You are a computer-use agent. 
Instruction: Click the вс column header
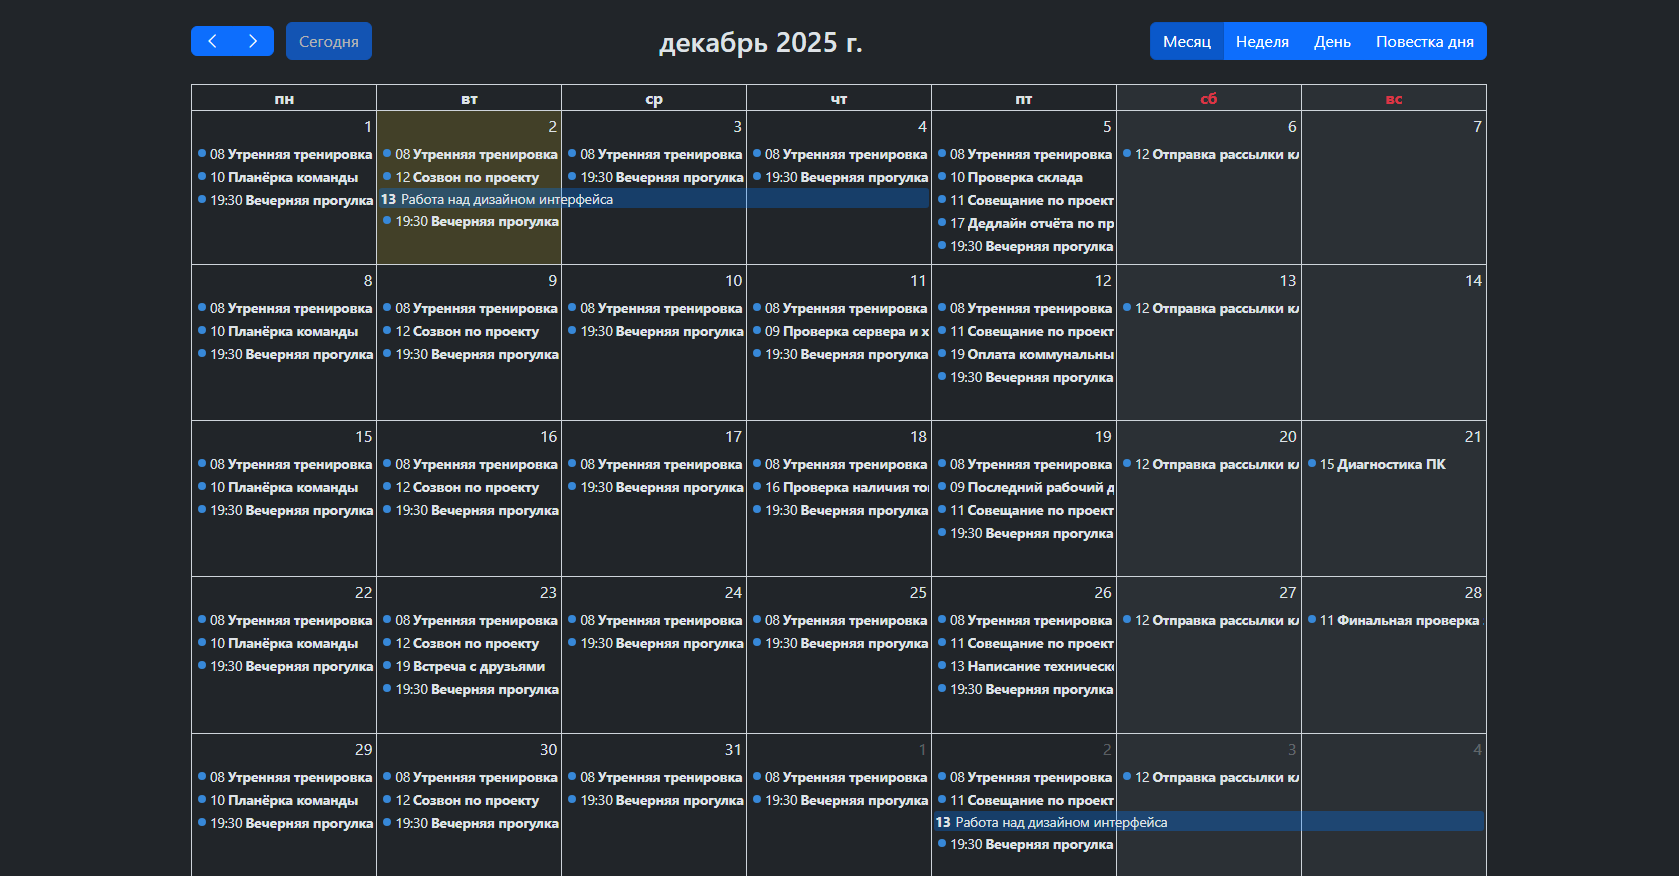(x=1394, y=99)
